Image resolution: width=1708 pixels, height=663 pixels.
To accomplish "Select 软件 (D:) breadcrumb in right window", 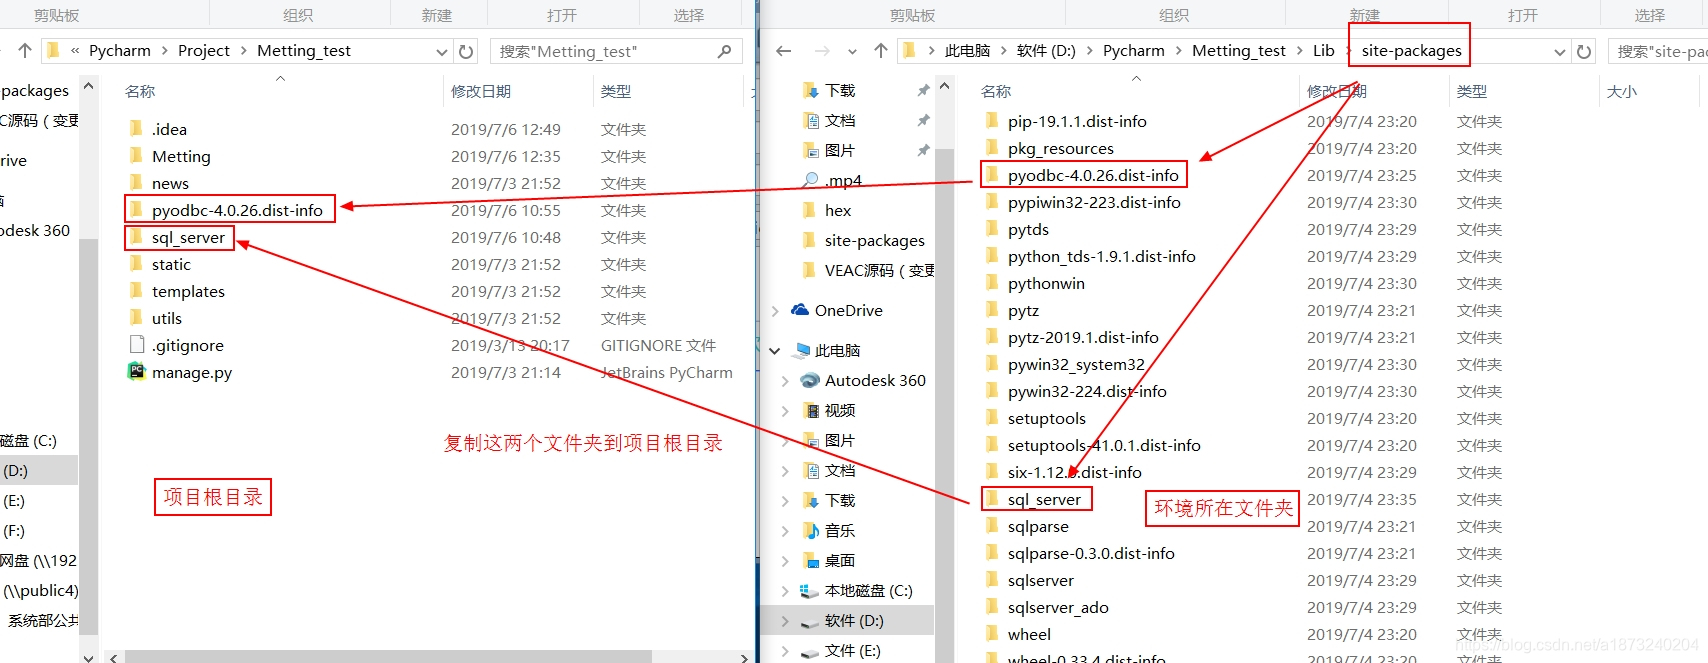I will (x=1046, y=51).
